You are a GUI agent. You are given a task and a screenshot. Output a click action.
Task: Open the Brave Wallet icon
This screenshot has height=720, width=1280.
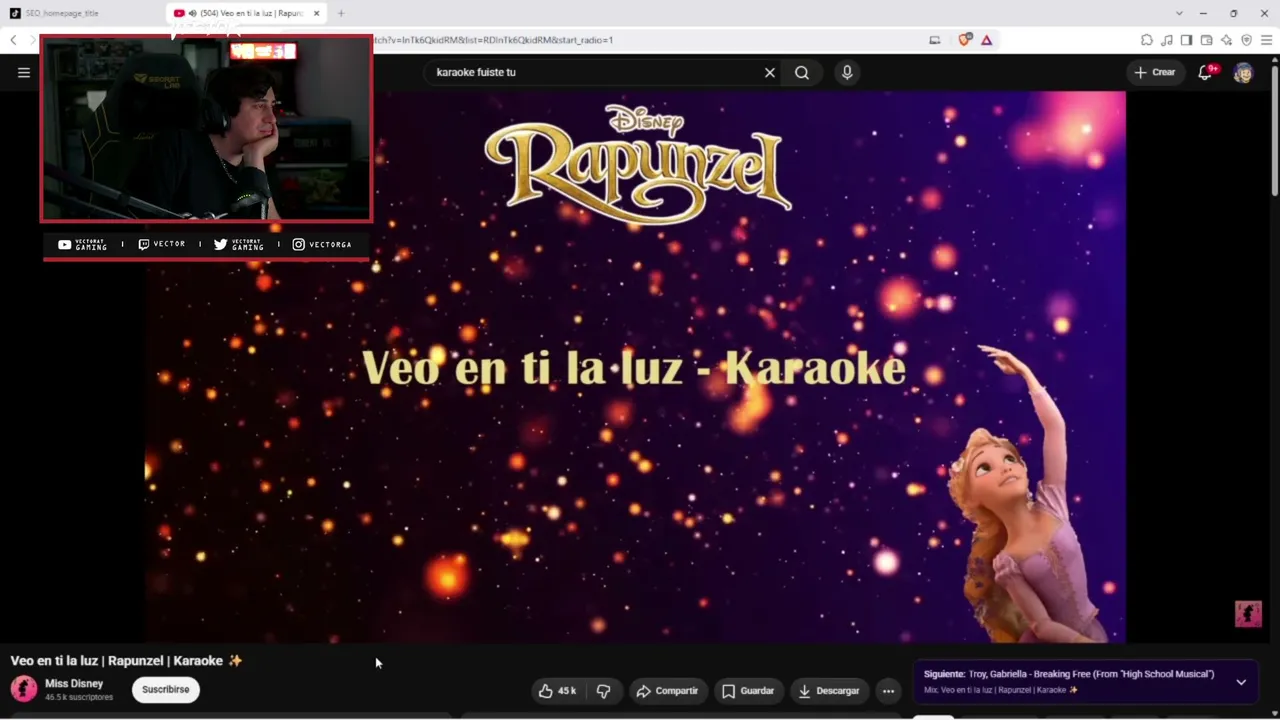pyautogui.click(x=1206, y=40)
